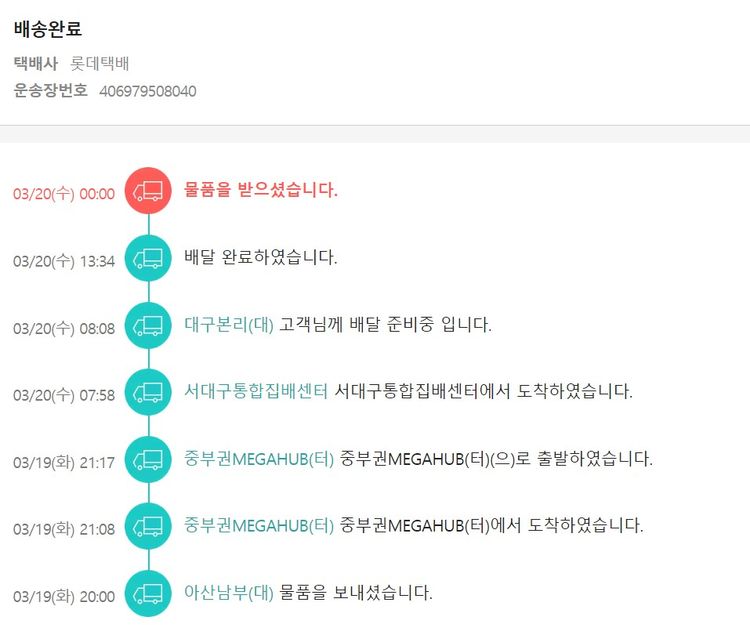Select the red 03/20(수) 00:00 timestamp

click(x=64, y=194)
